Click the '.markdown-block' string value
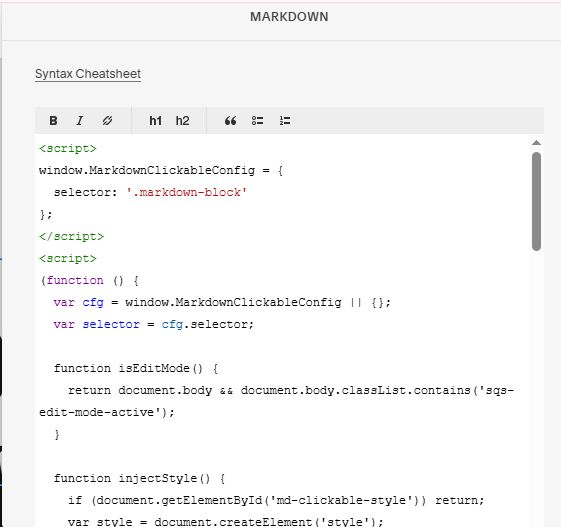 [186, 192]
